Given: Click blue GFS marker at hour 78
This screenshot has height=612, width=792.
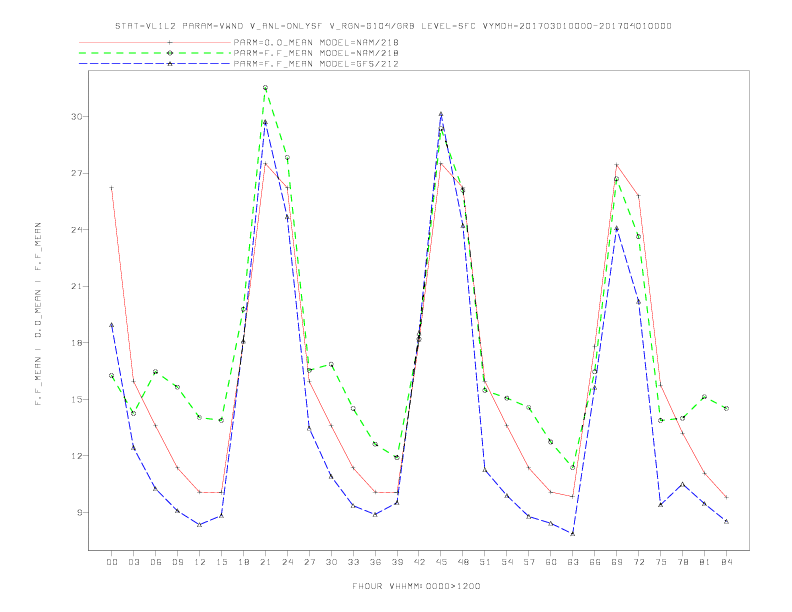Looking at the screenshot, I should click(x=682, y=484).
